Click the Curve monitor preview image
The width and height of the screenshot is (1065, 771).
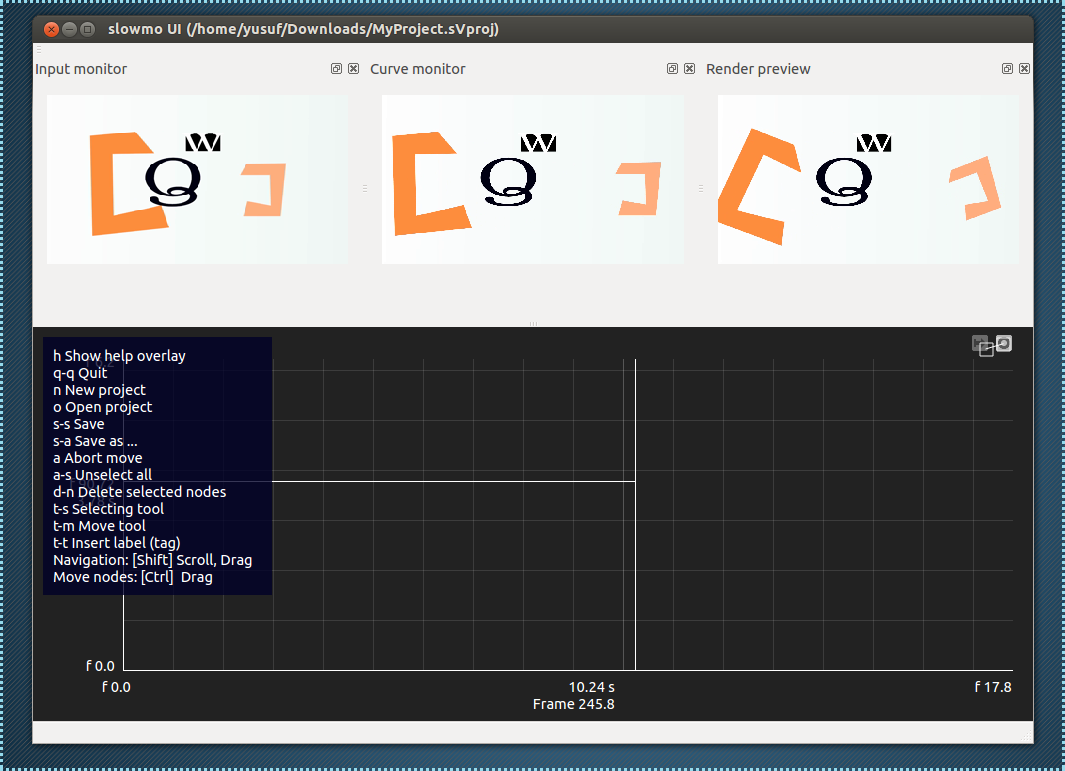(x=532, y=179)
